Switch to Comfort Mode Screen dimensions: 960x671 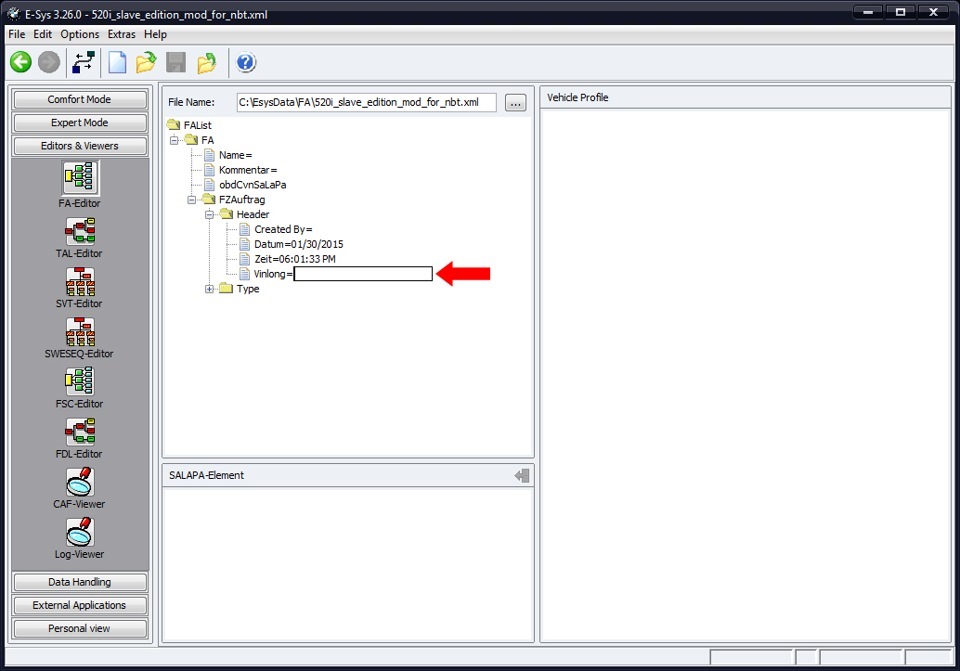coord(80,99)
